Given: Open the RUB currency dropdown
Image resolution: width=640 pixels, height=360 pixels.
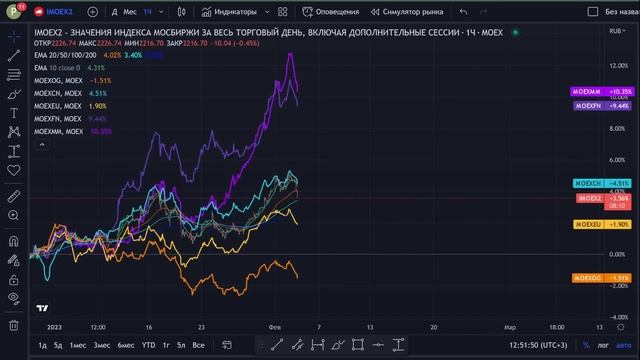Looking at the screenshot, I should 617,31.
